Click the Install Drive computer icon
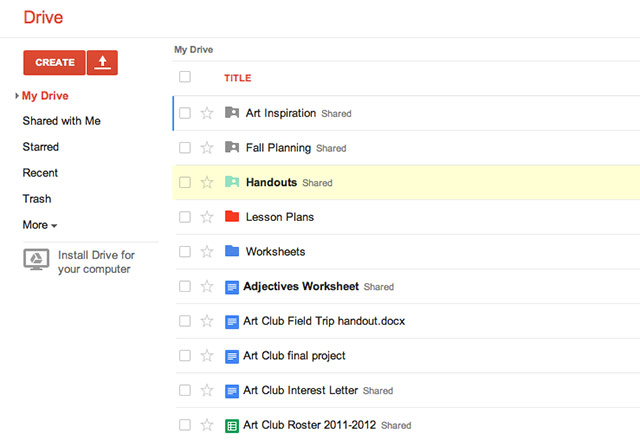This screenshot has height=440, width=640. click(37, 260)
